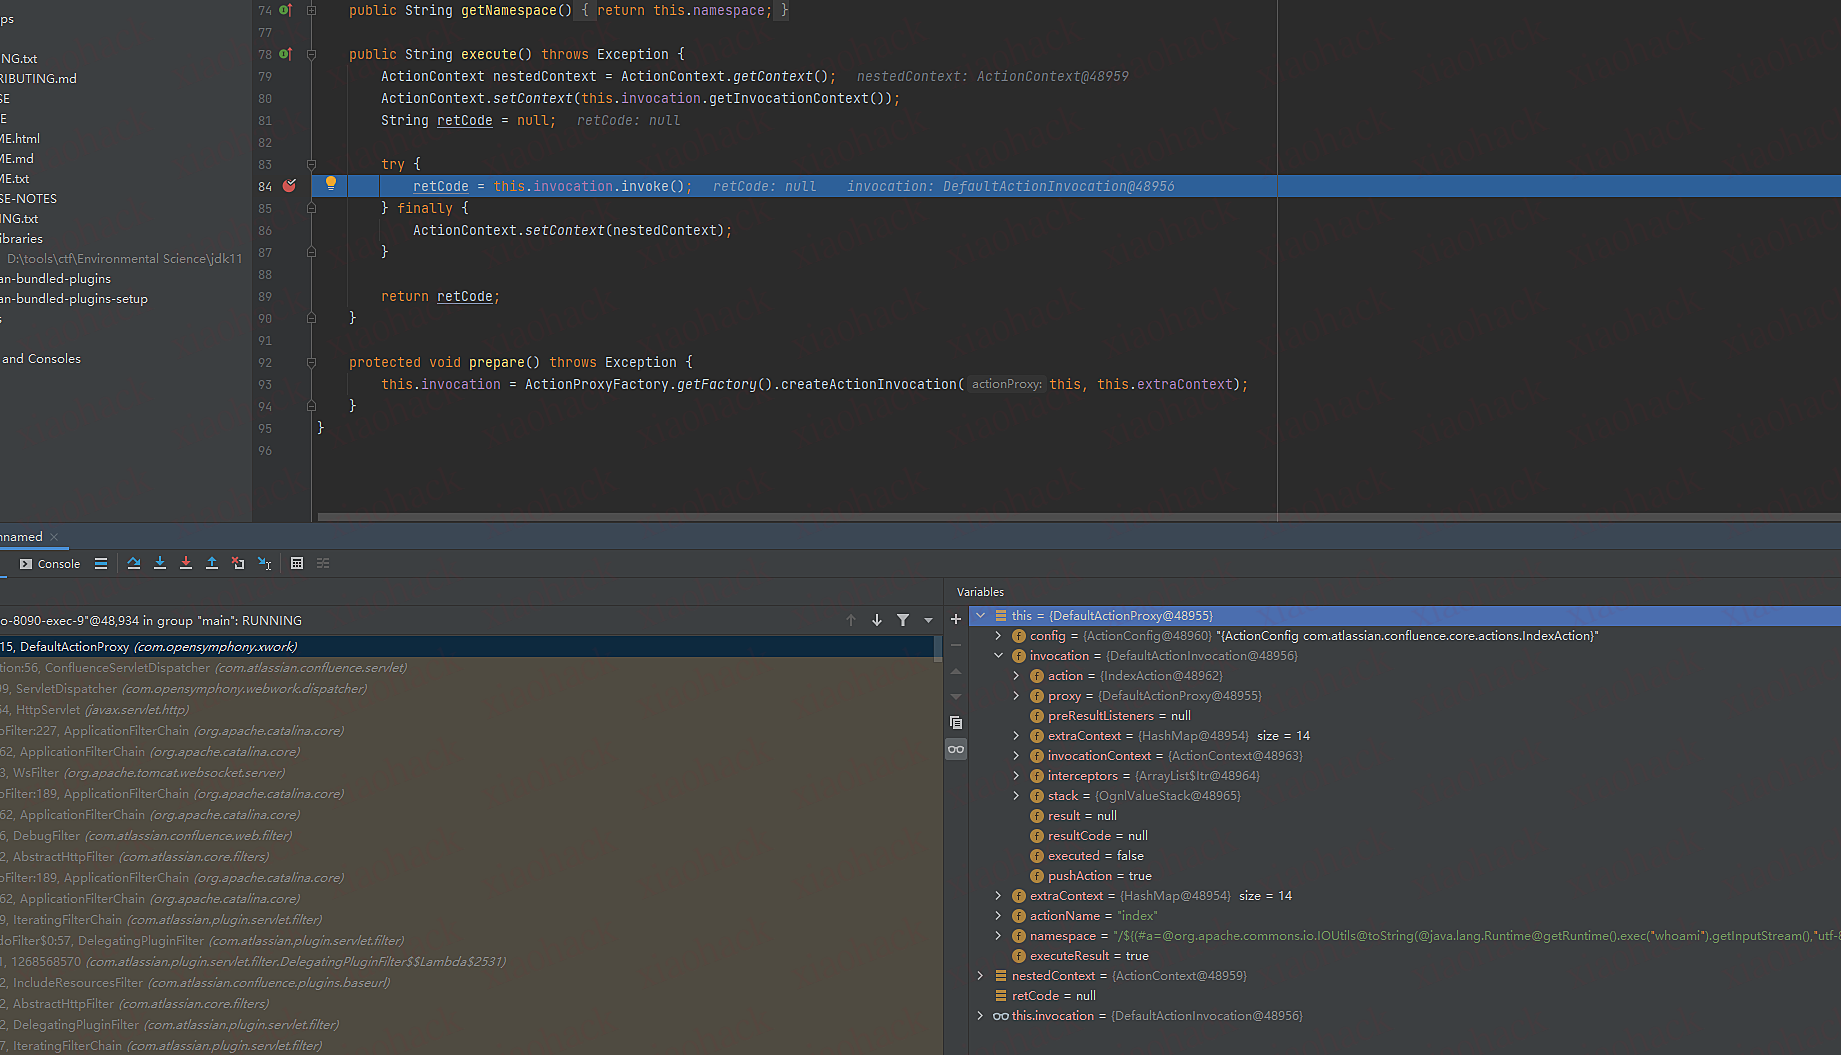Image resolution: width=1841 pixels, height=1055 pixels.
Task: Click the Remove Watch minus icon
Action: (x=956, y=645)
